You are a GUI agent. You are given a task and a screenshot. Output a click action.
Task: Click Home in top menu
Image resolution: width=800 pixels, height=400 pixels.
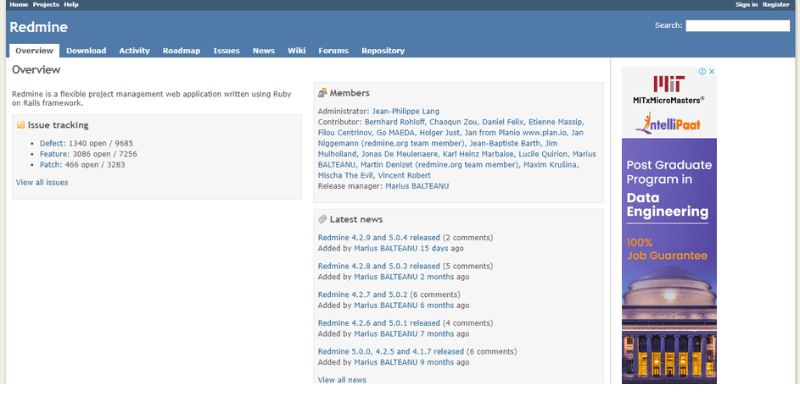point(19,5)
